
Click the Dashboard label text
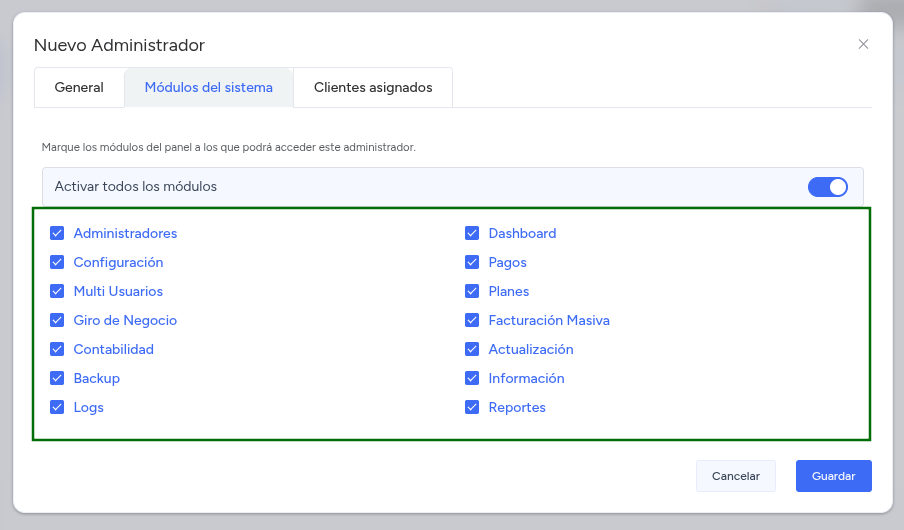[522, 234]
